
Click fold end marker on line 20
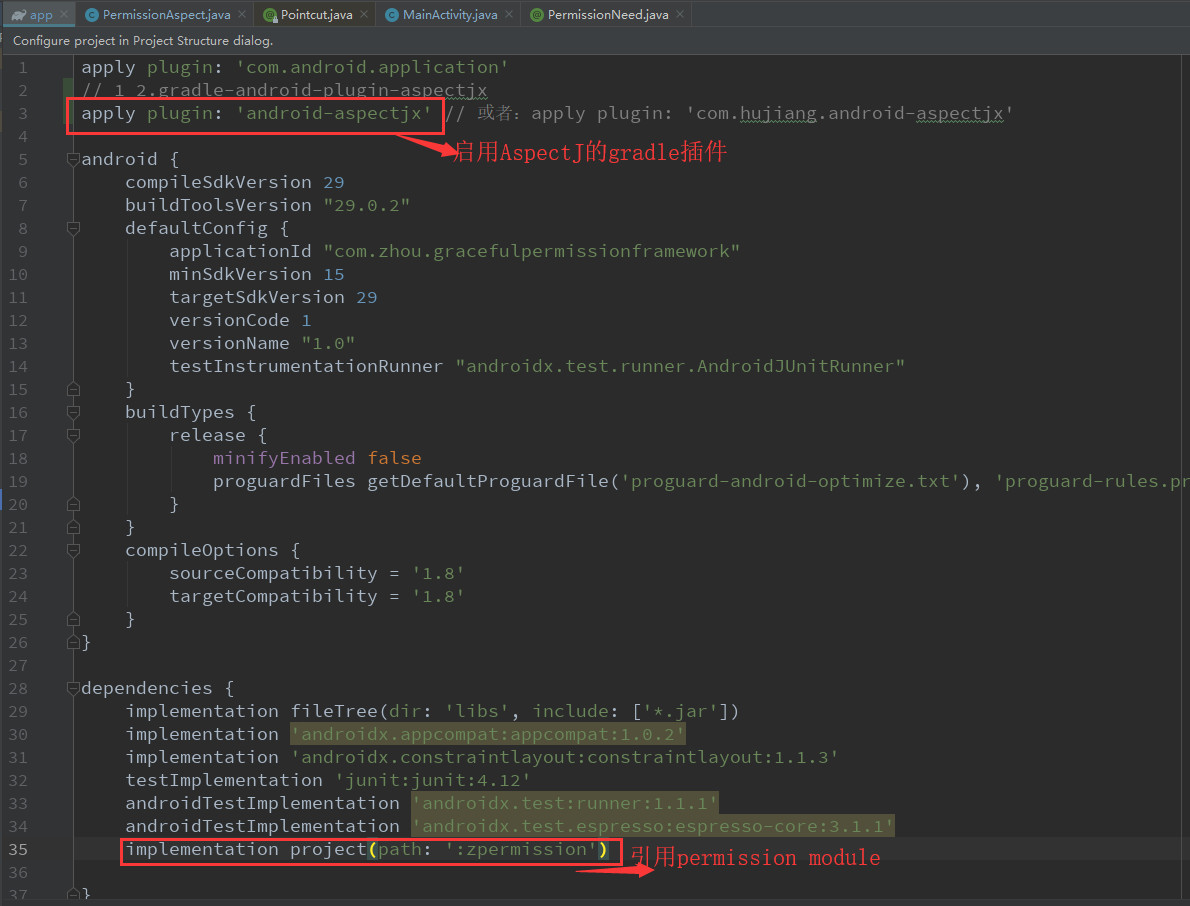pyautogui.click(x=74, y=504)
